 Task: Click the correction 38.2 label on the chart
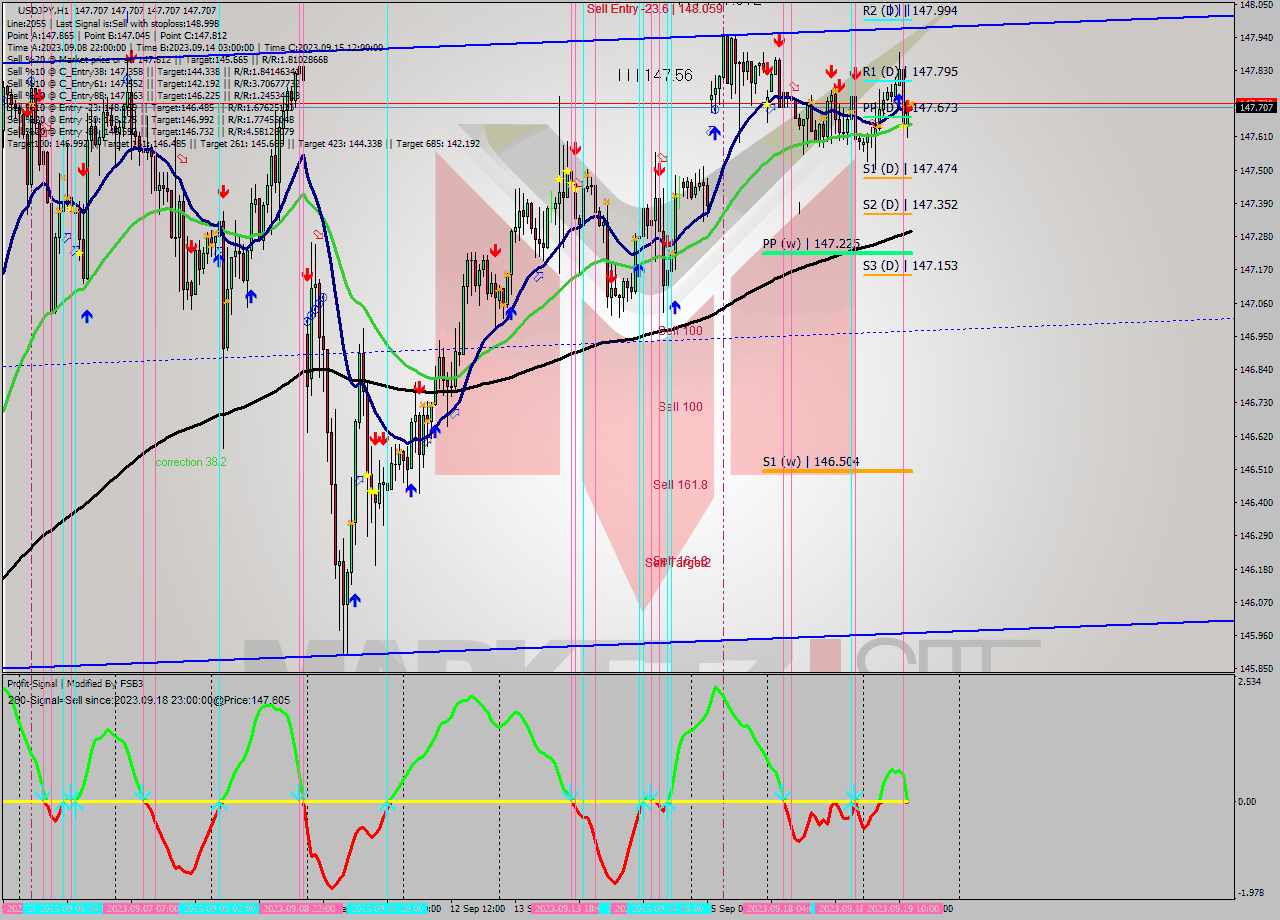click(190, 462)
